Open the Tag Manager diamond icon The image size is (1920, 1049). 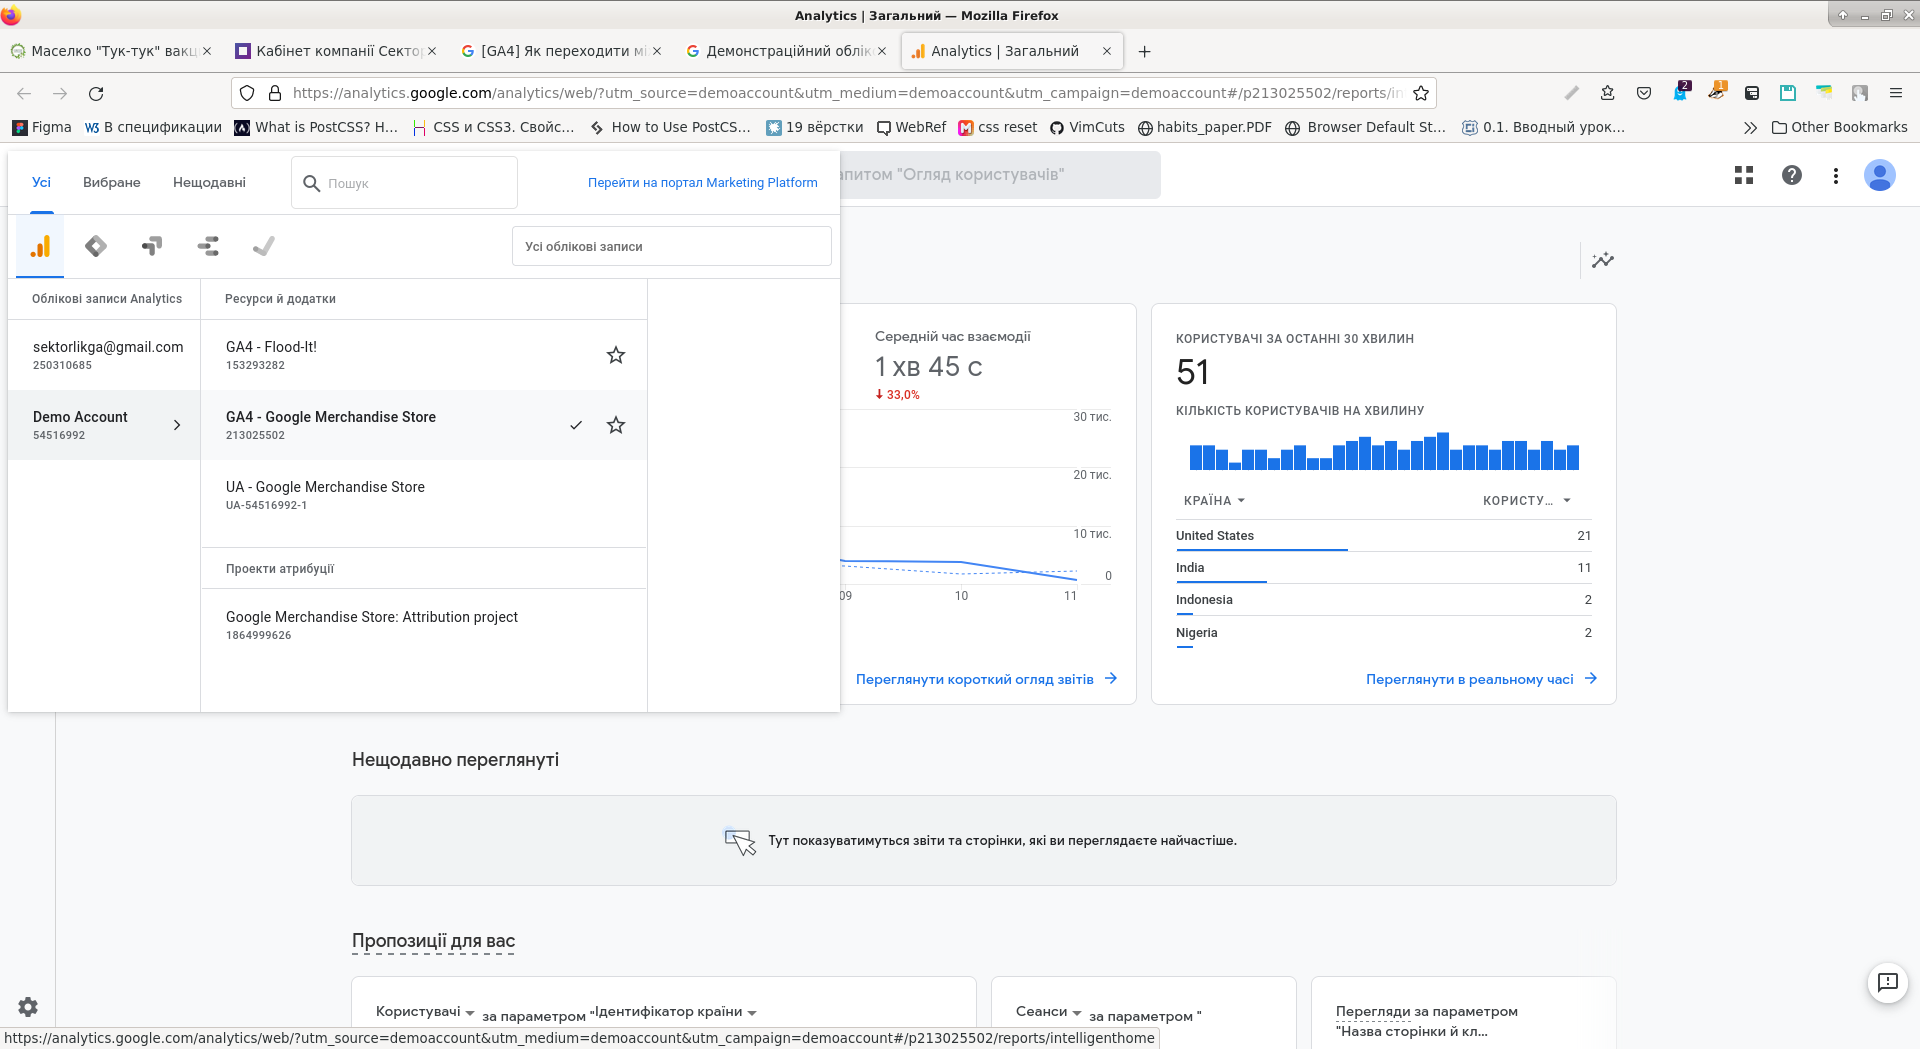click(x=96, y=245)
